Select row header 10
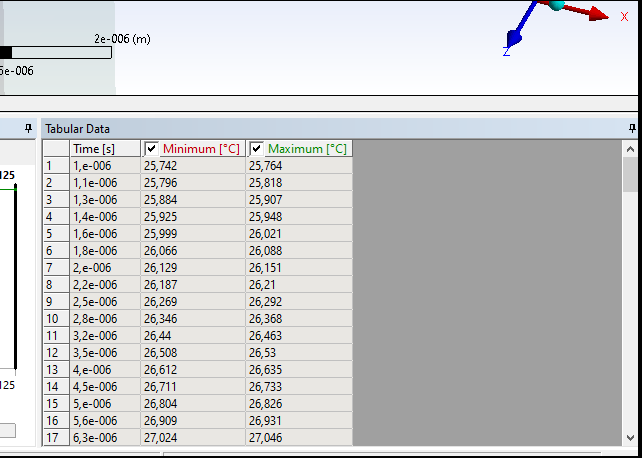This screenshot has width=642, height=458. coord(57,319)
